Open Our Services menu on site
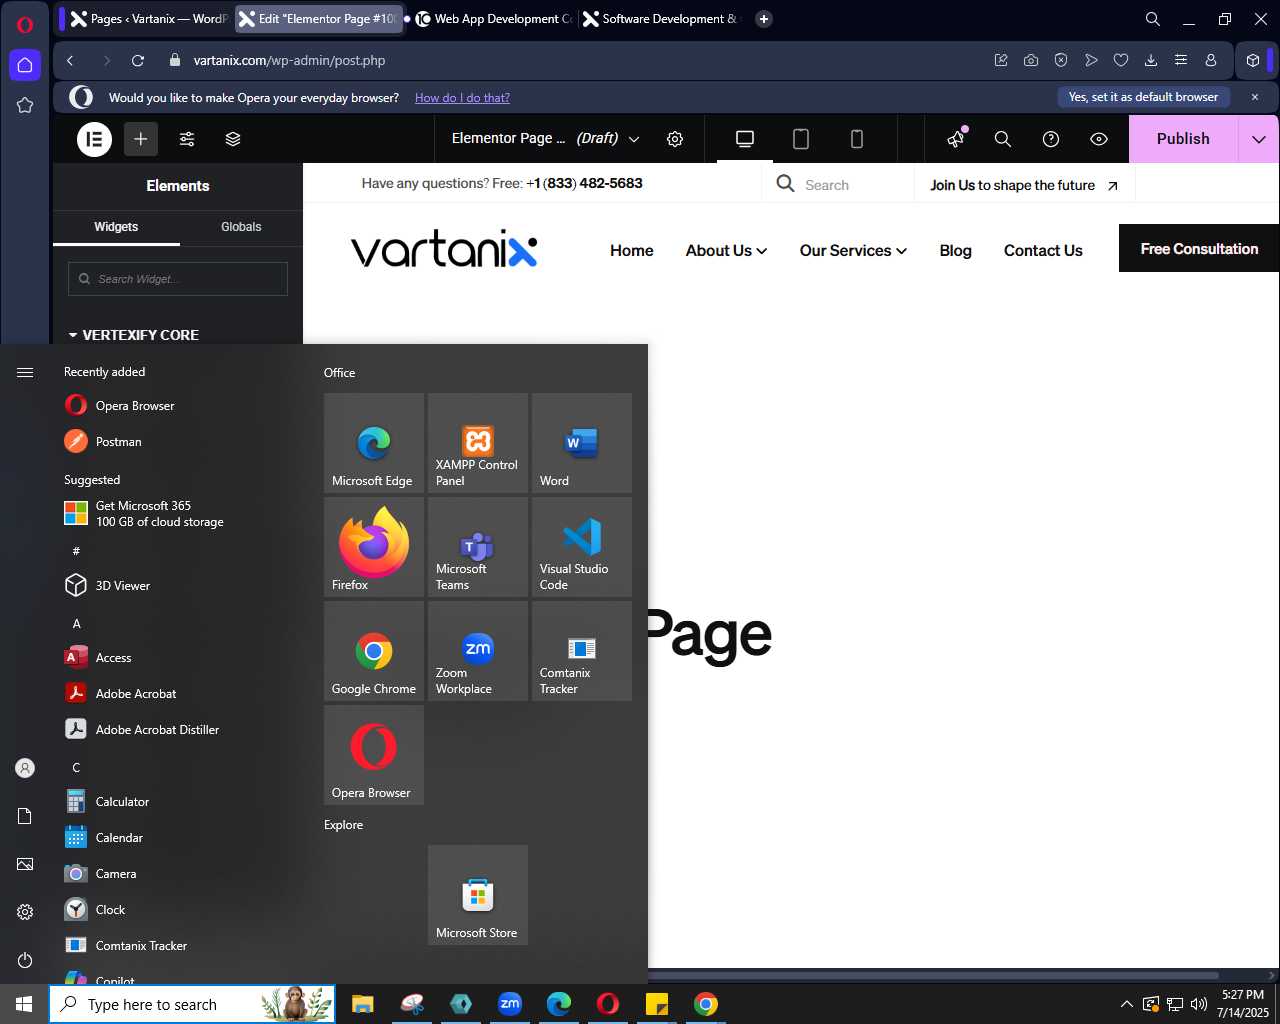The height and width of the screenshot is (1024, 1280). 853,250
